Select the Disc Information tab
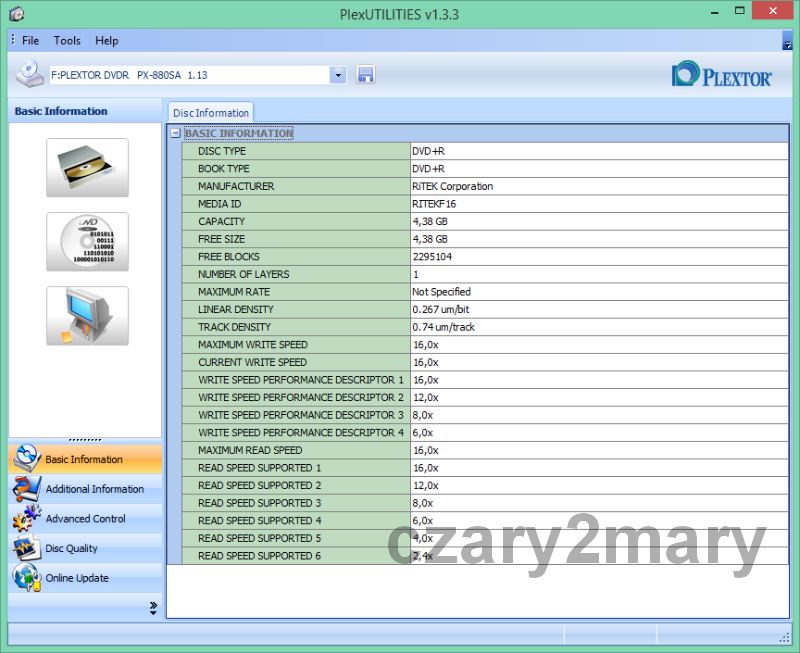The height and width of the screenshot is (653, 800). (211, 113)
